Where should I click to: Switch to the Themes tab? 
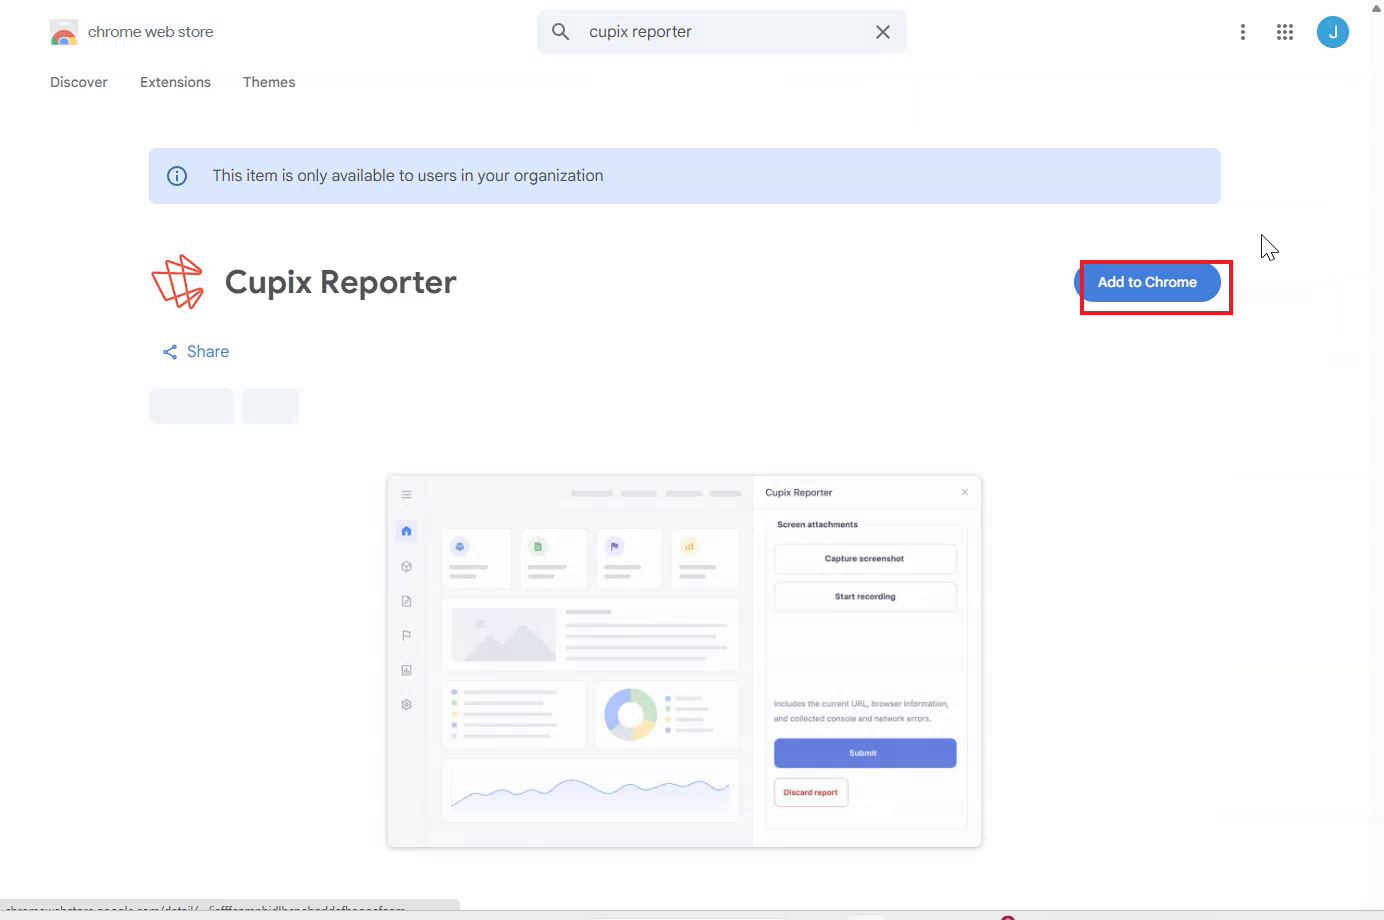[269, 82]
